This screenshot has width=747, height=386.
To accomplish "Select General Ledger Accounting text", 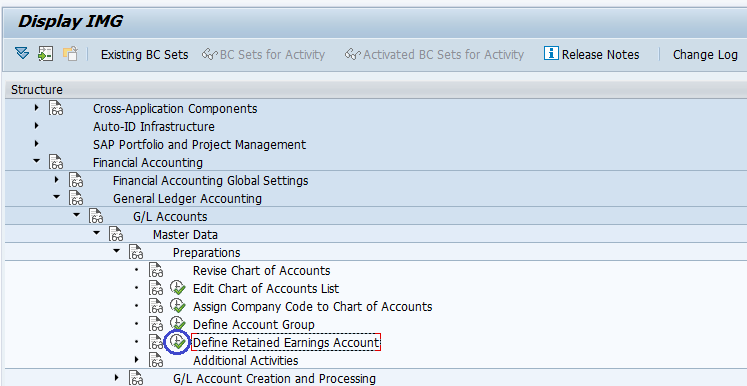I will pos(187,199).
